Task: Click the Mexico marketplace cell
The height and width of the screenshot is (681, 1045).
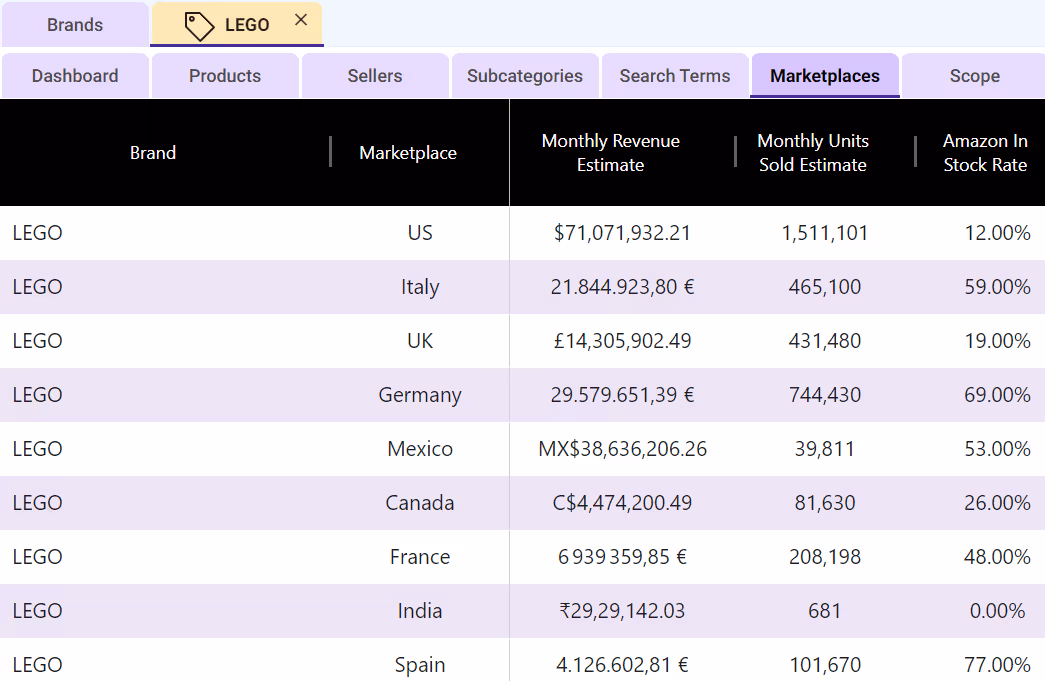Action: (420, 448)
